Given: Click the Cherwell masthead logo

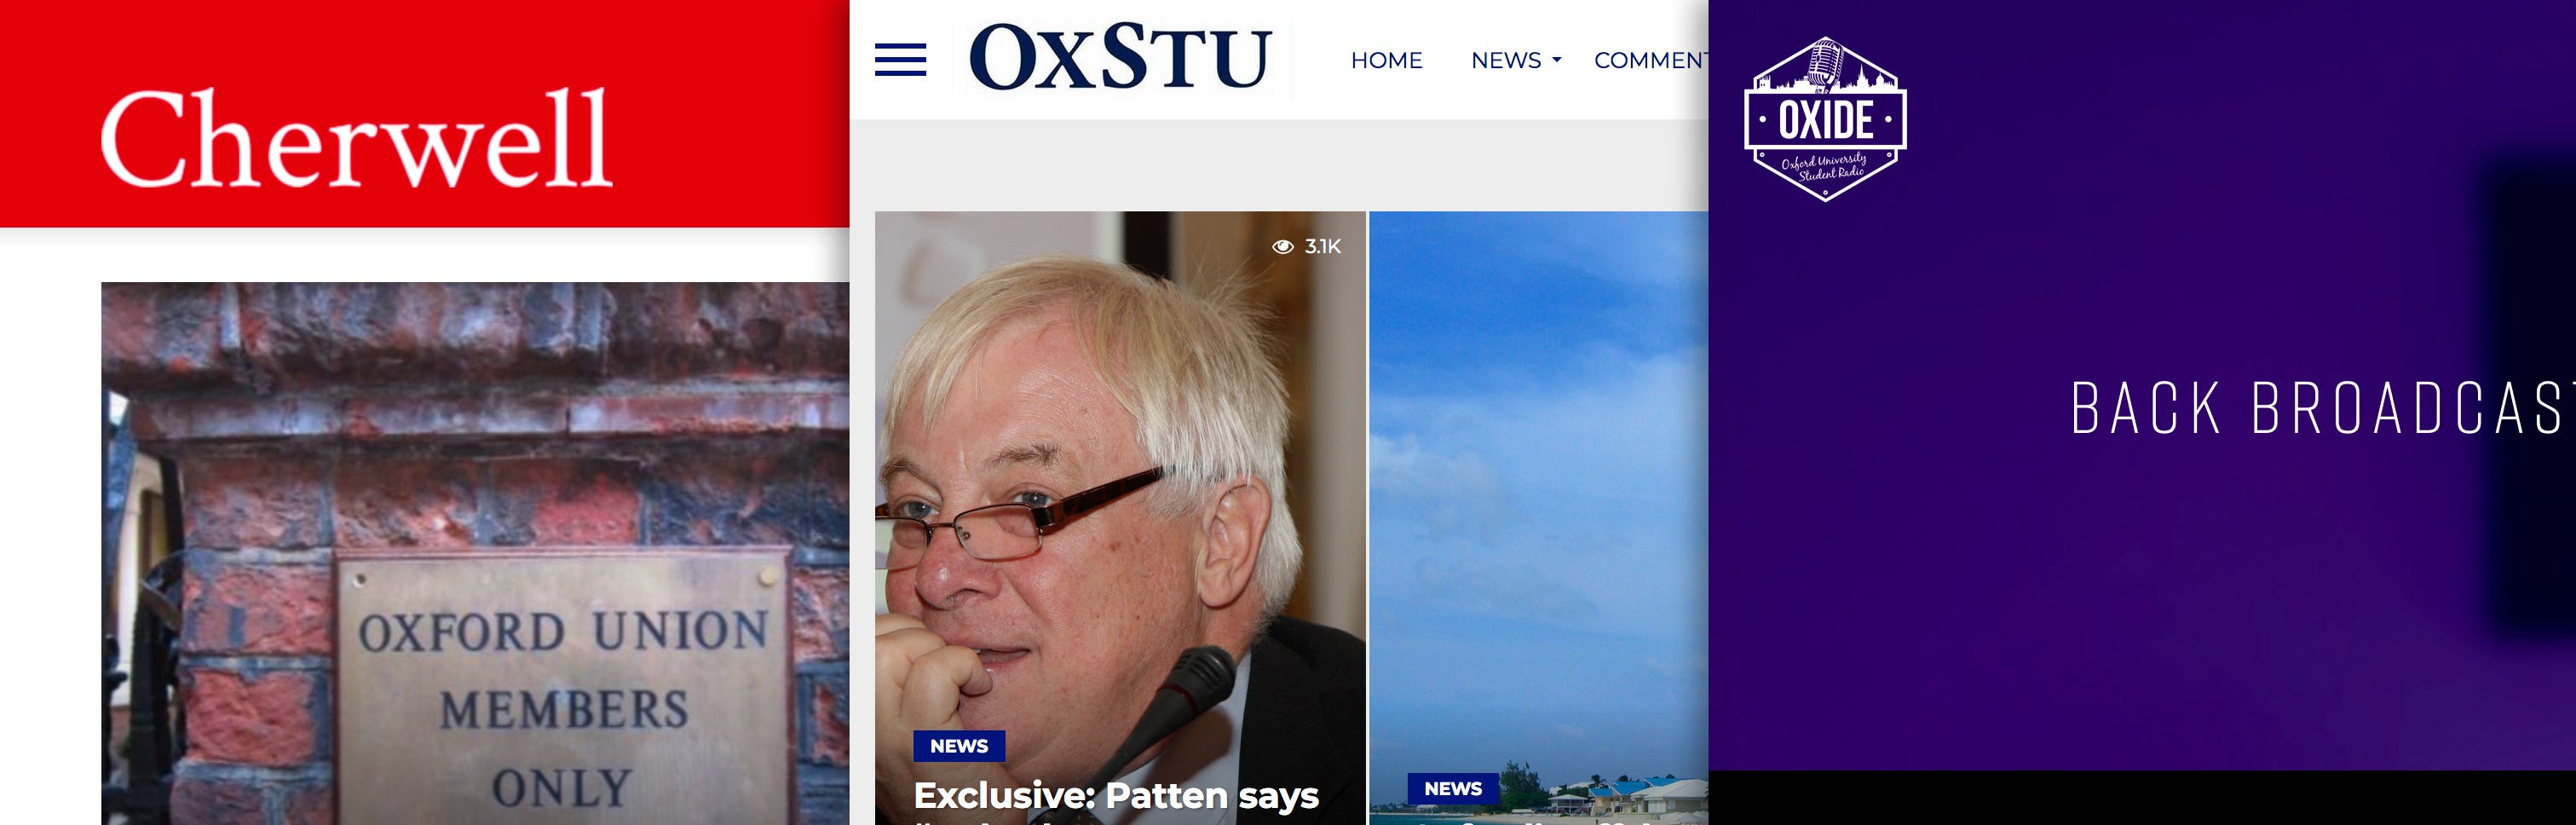Looking at the screenshot, I should click(x=356, y=137).
